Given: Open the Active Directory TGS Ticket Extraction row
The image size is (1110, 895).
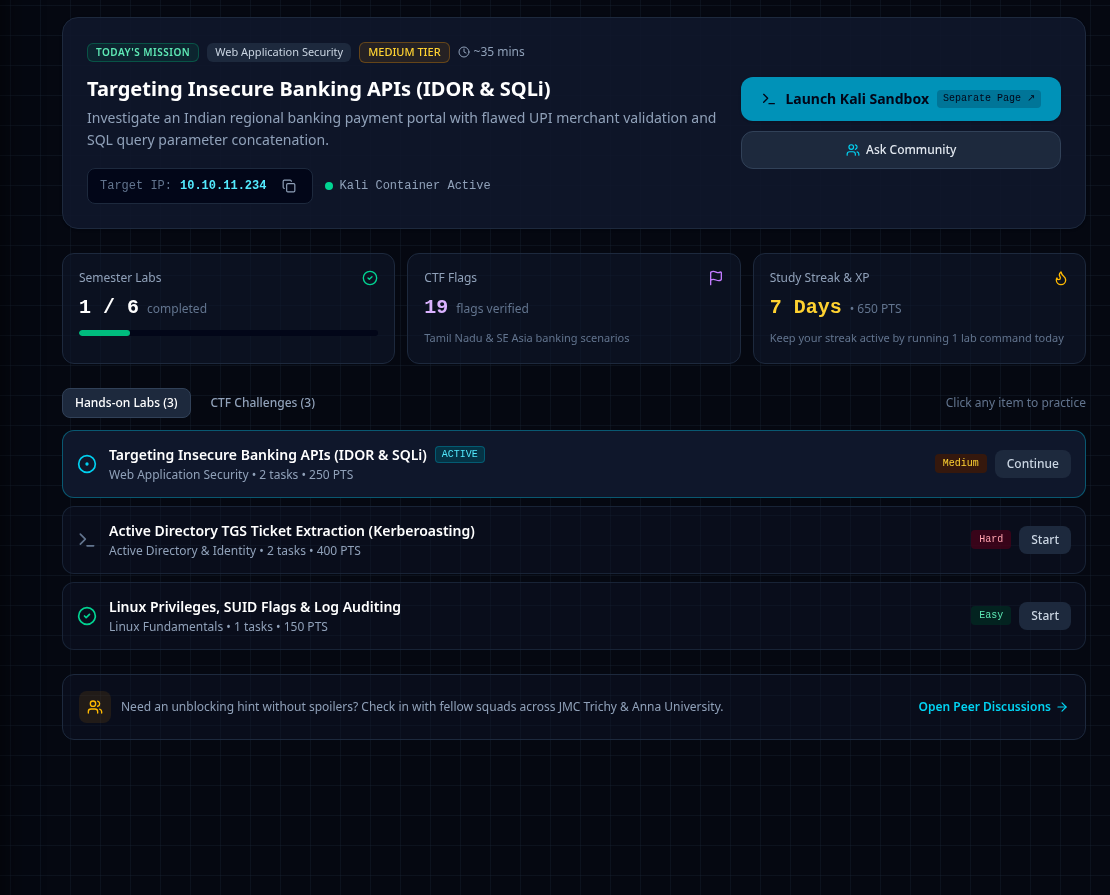Looking at the screenshot, I should (x=573, y=540).
